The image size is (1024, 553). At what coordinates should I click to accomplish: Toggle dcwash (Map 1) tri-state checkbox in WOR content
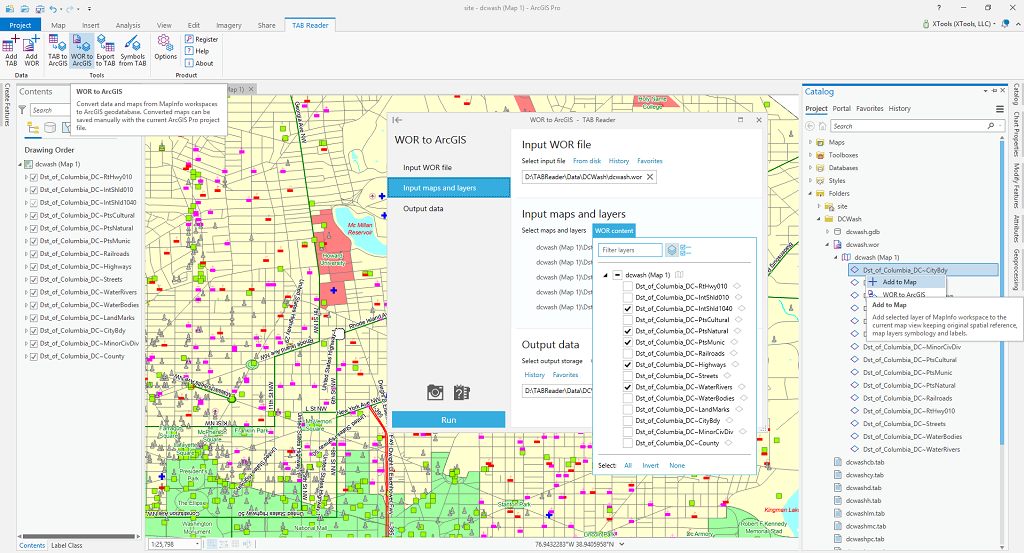click(617, 275)
